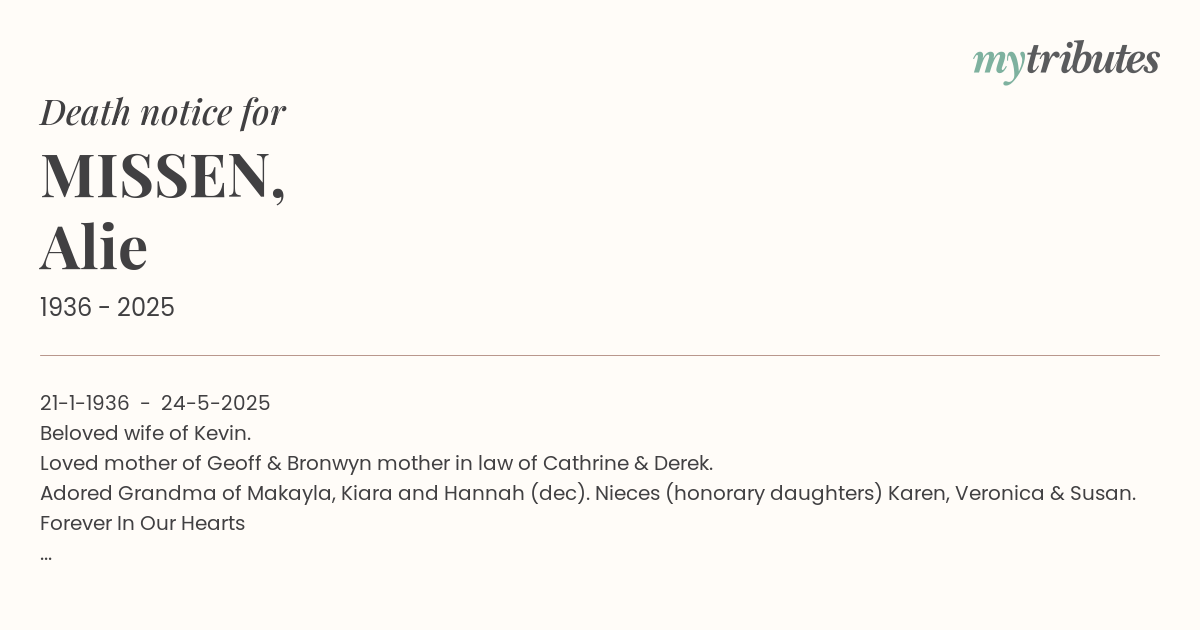Click the 'tributes' part of the logo
The image size is (1200, 630).
coord(1092,60)
